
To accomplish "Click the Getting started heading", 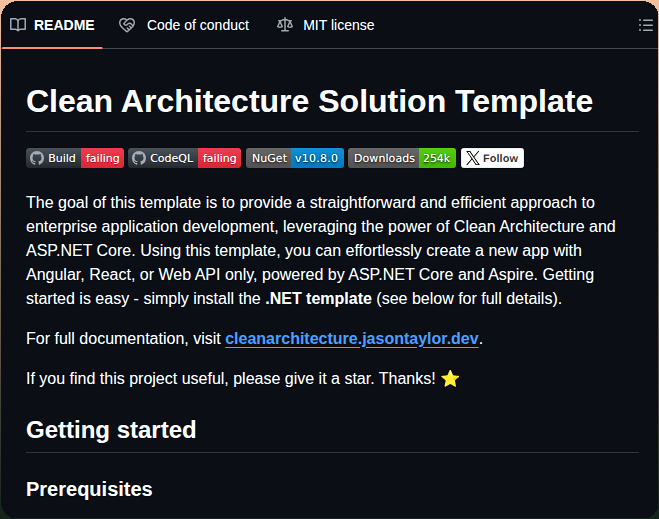I will 111,429.
